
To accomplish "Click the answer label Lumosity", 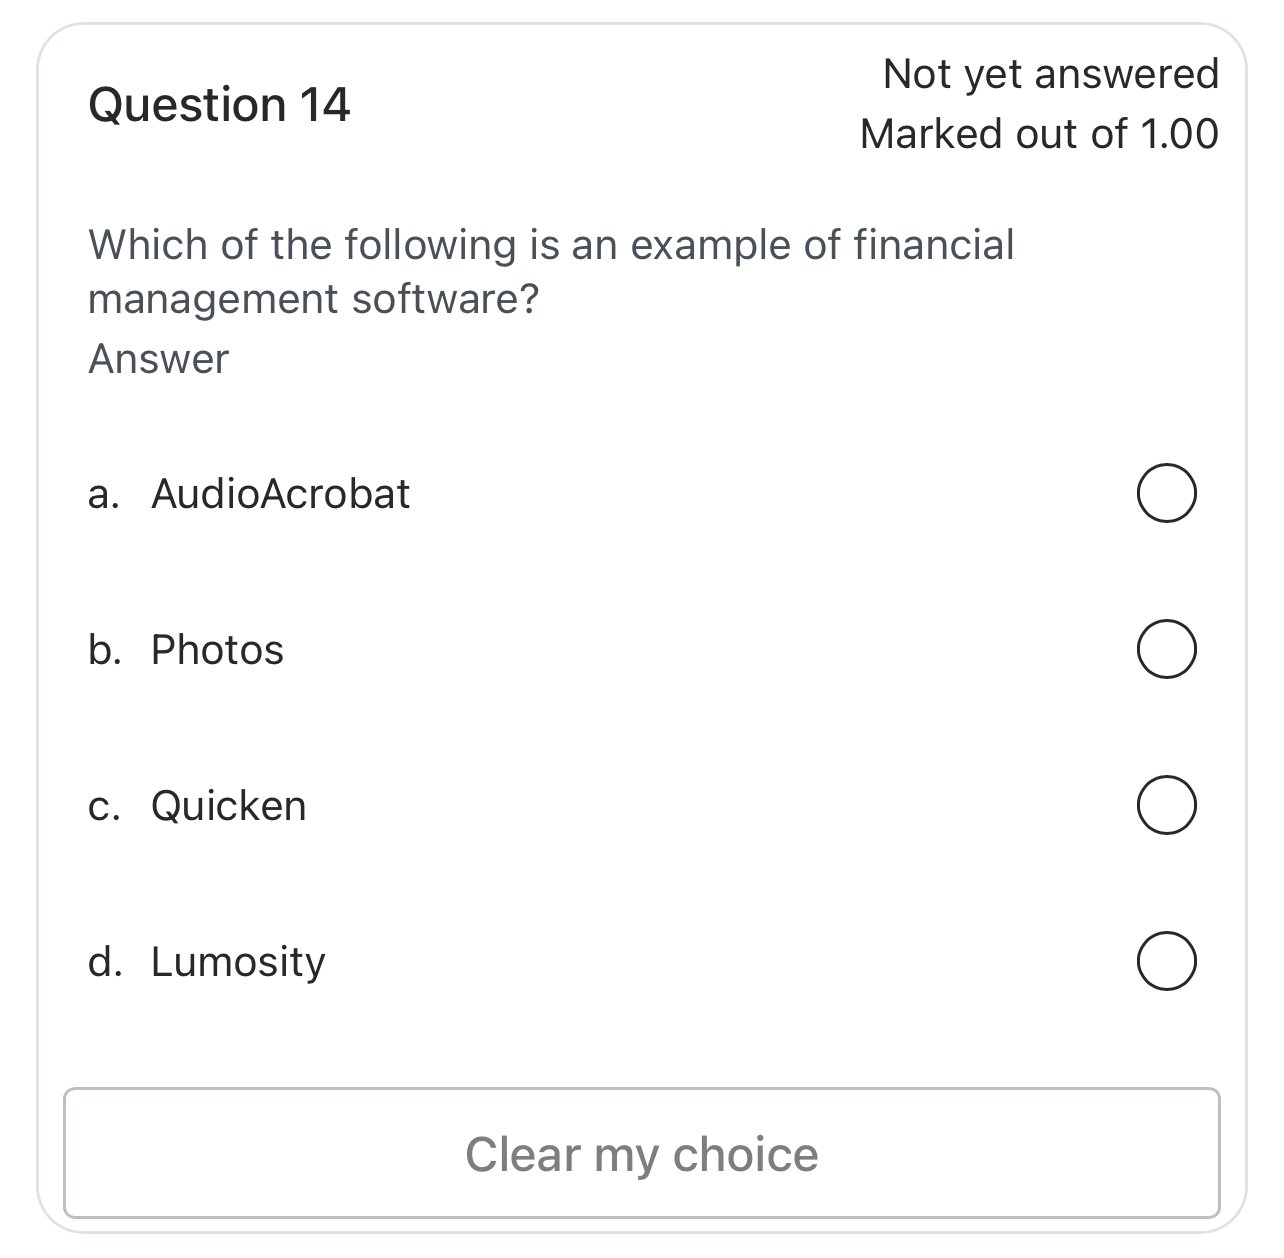I will click(x=237, y=961).
